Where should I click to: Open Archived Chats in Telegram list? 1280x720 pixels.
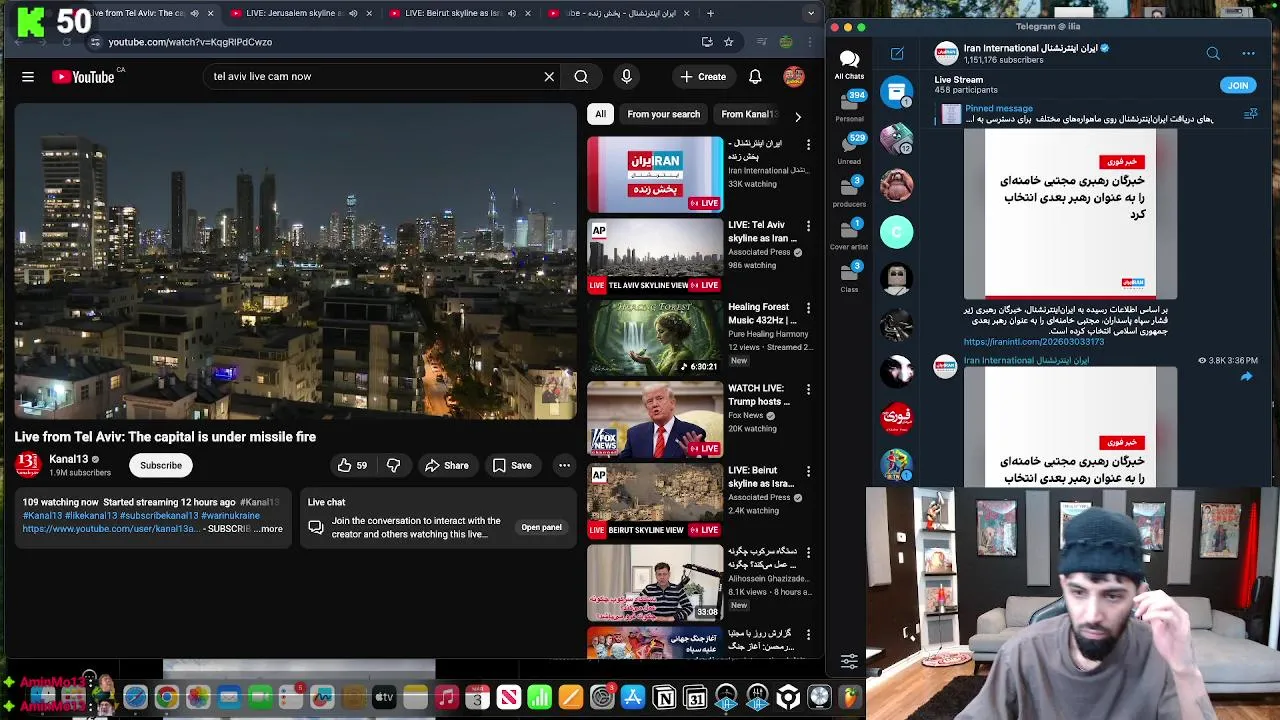[x=897, y=92]
